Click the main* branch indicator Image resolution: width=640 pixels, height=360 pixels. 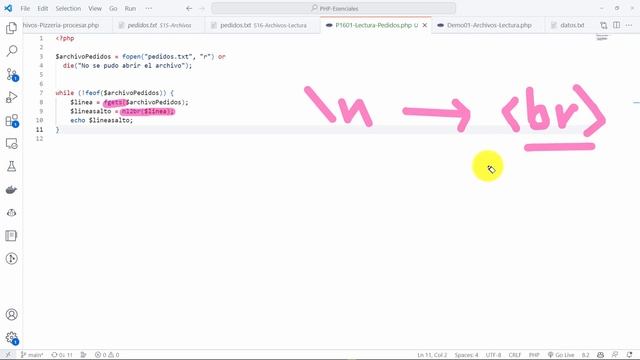tap(32, 355)
